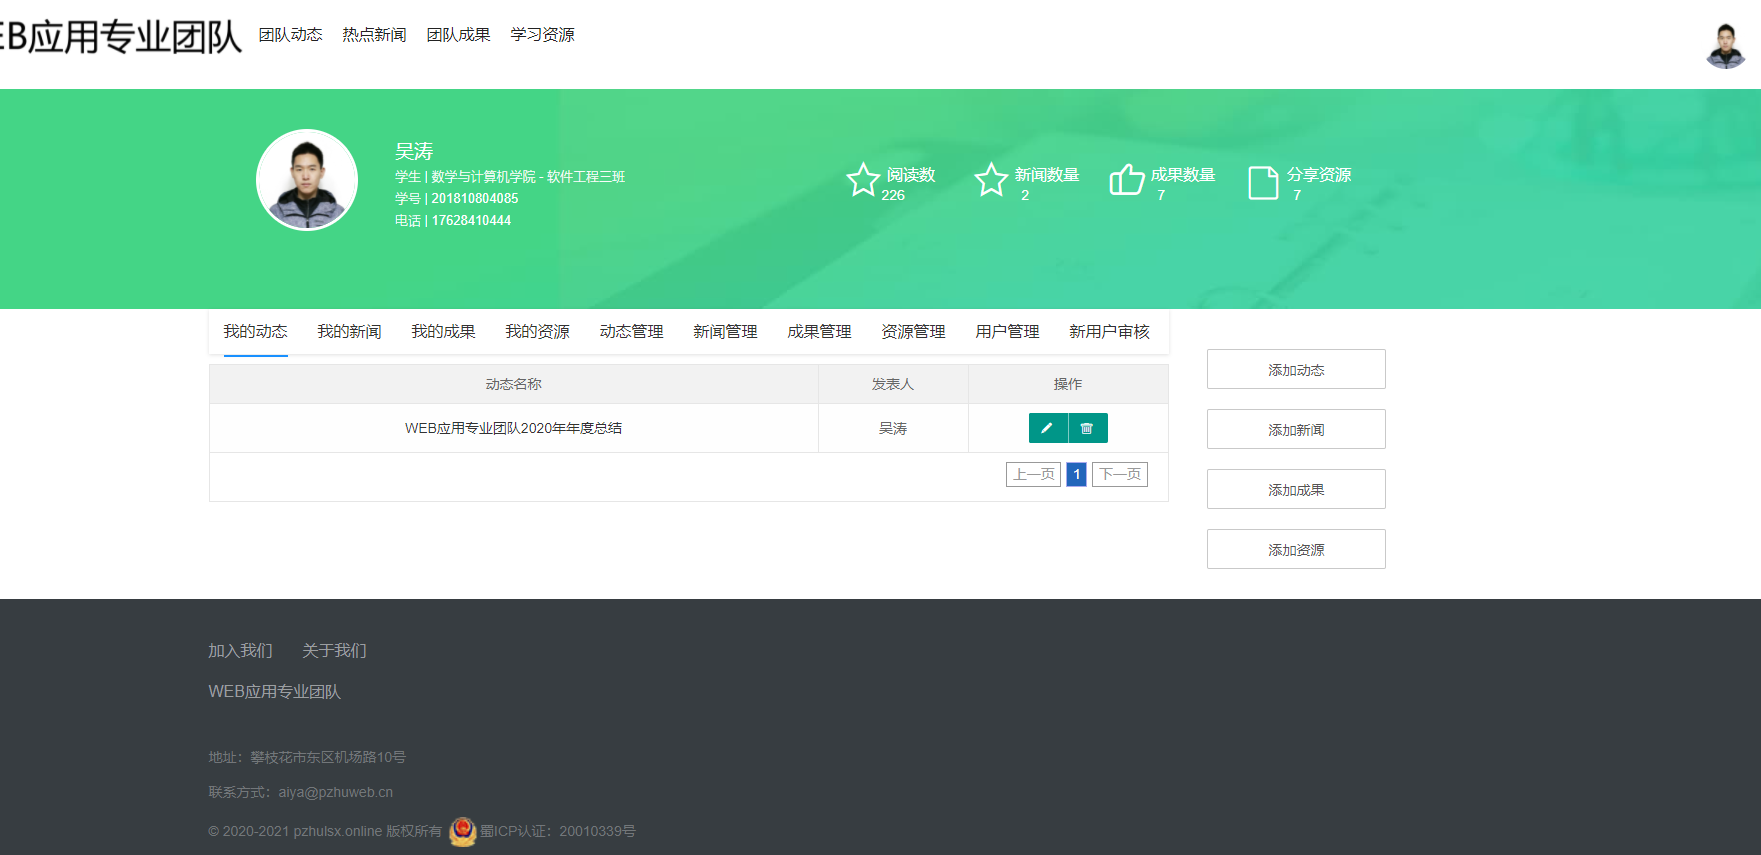Click the 关于我们 footer link
The width and height of the screenshot is (1761, 855).
pyautogui.click(x=334, y=651)
